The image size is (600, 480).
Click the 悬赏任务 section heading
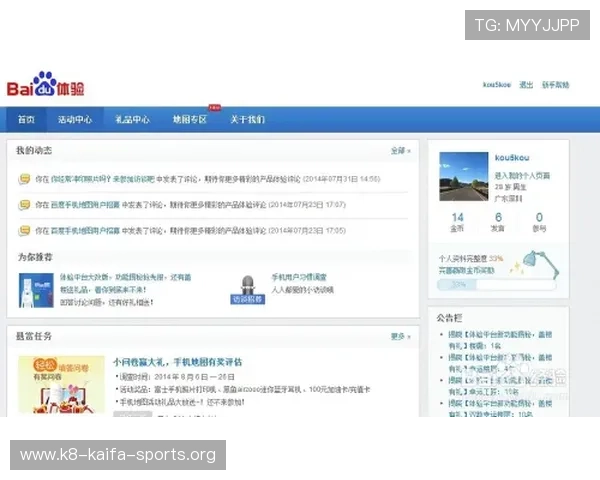pos(34,336)
